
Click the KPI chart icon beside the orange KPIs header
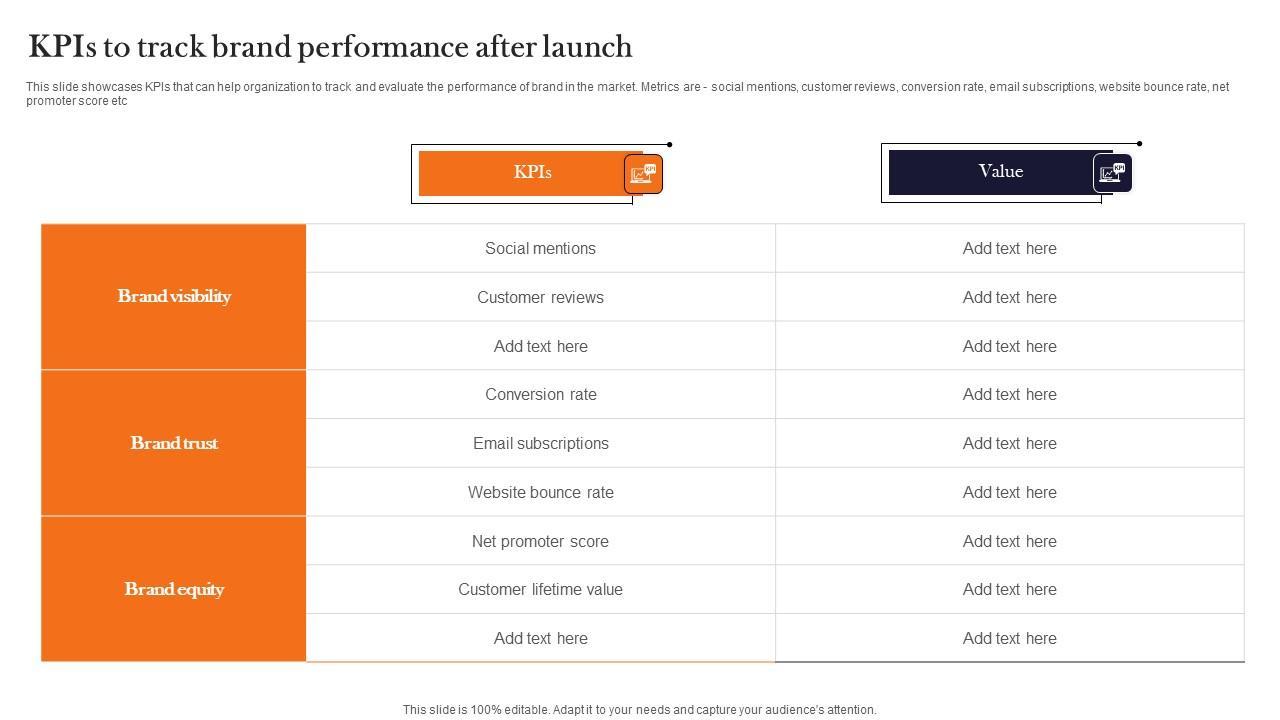pyautogui.click(x=642, y=174)
